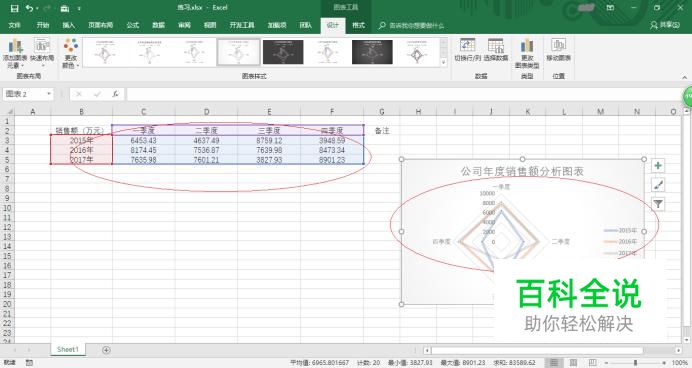
Task: Open the Quick Layout gallery
Action: (42, 53)
